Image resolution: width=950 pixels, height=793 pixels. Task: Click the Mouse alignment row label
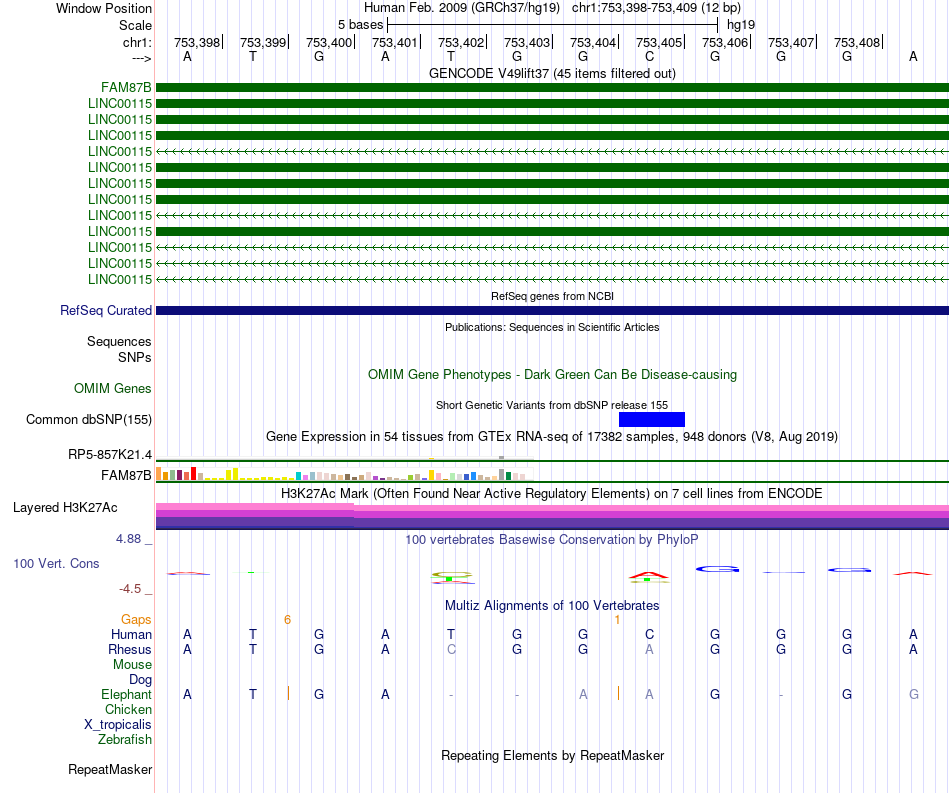132,665
